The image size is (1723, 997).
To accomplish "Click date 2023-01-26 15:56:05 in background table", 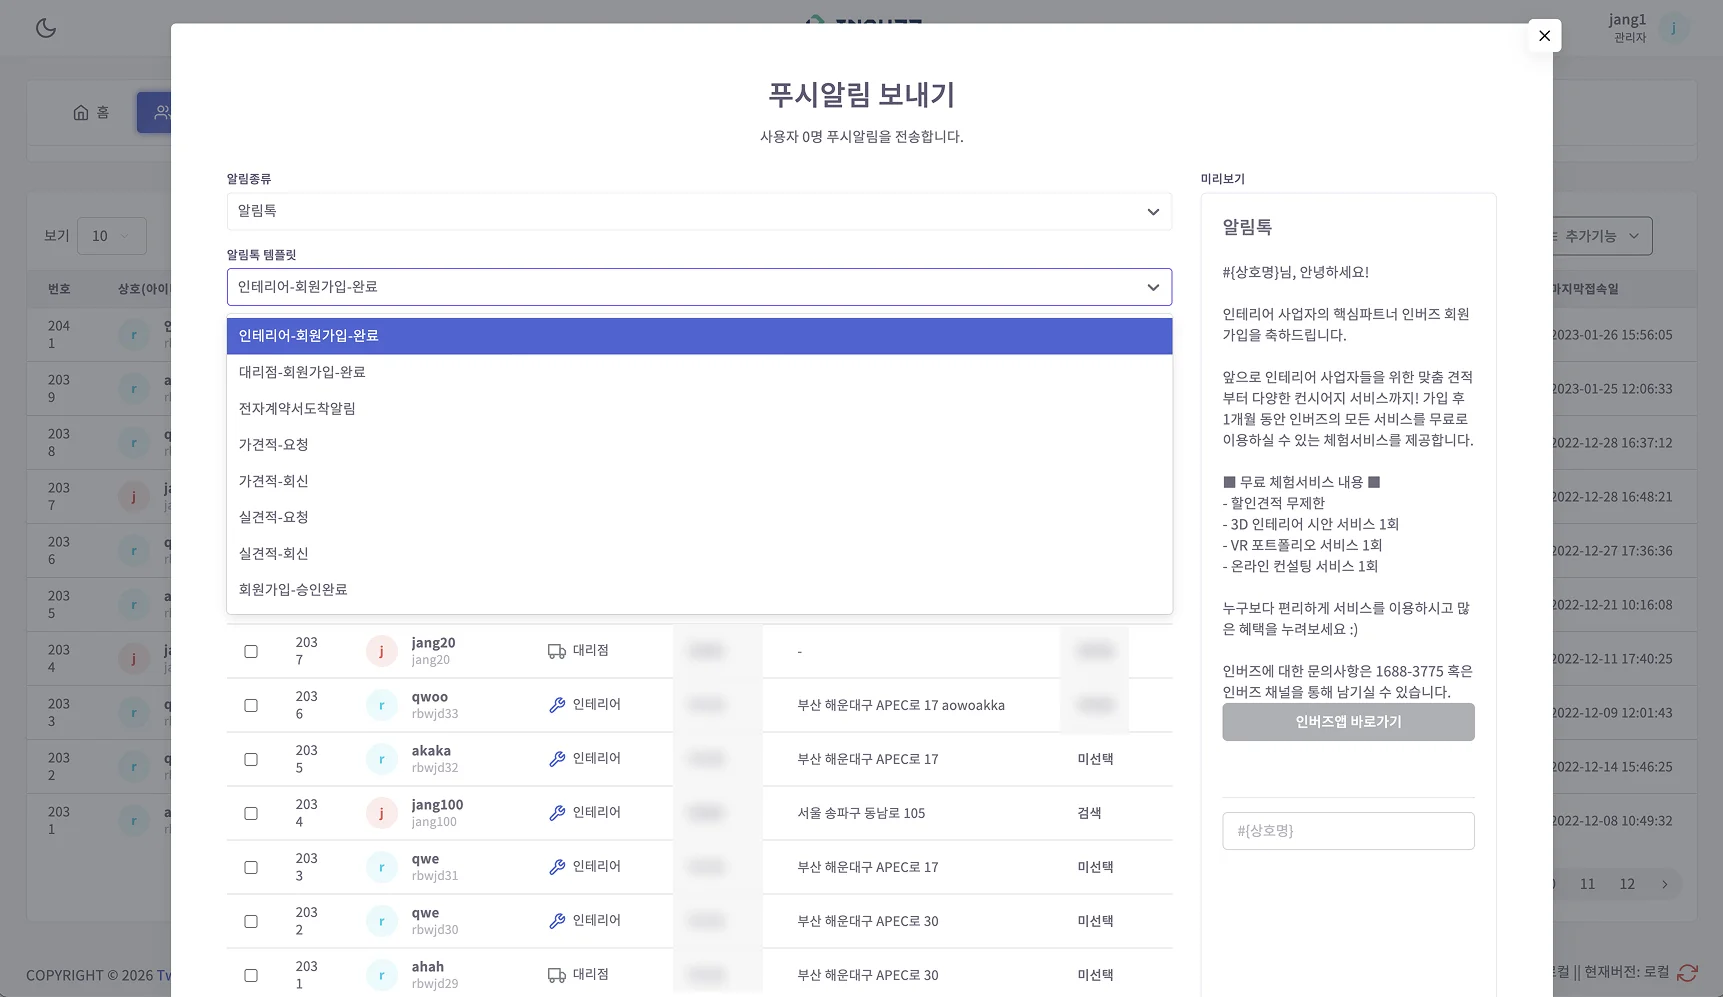I will (1612, 335).
